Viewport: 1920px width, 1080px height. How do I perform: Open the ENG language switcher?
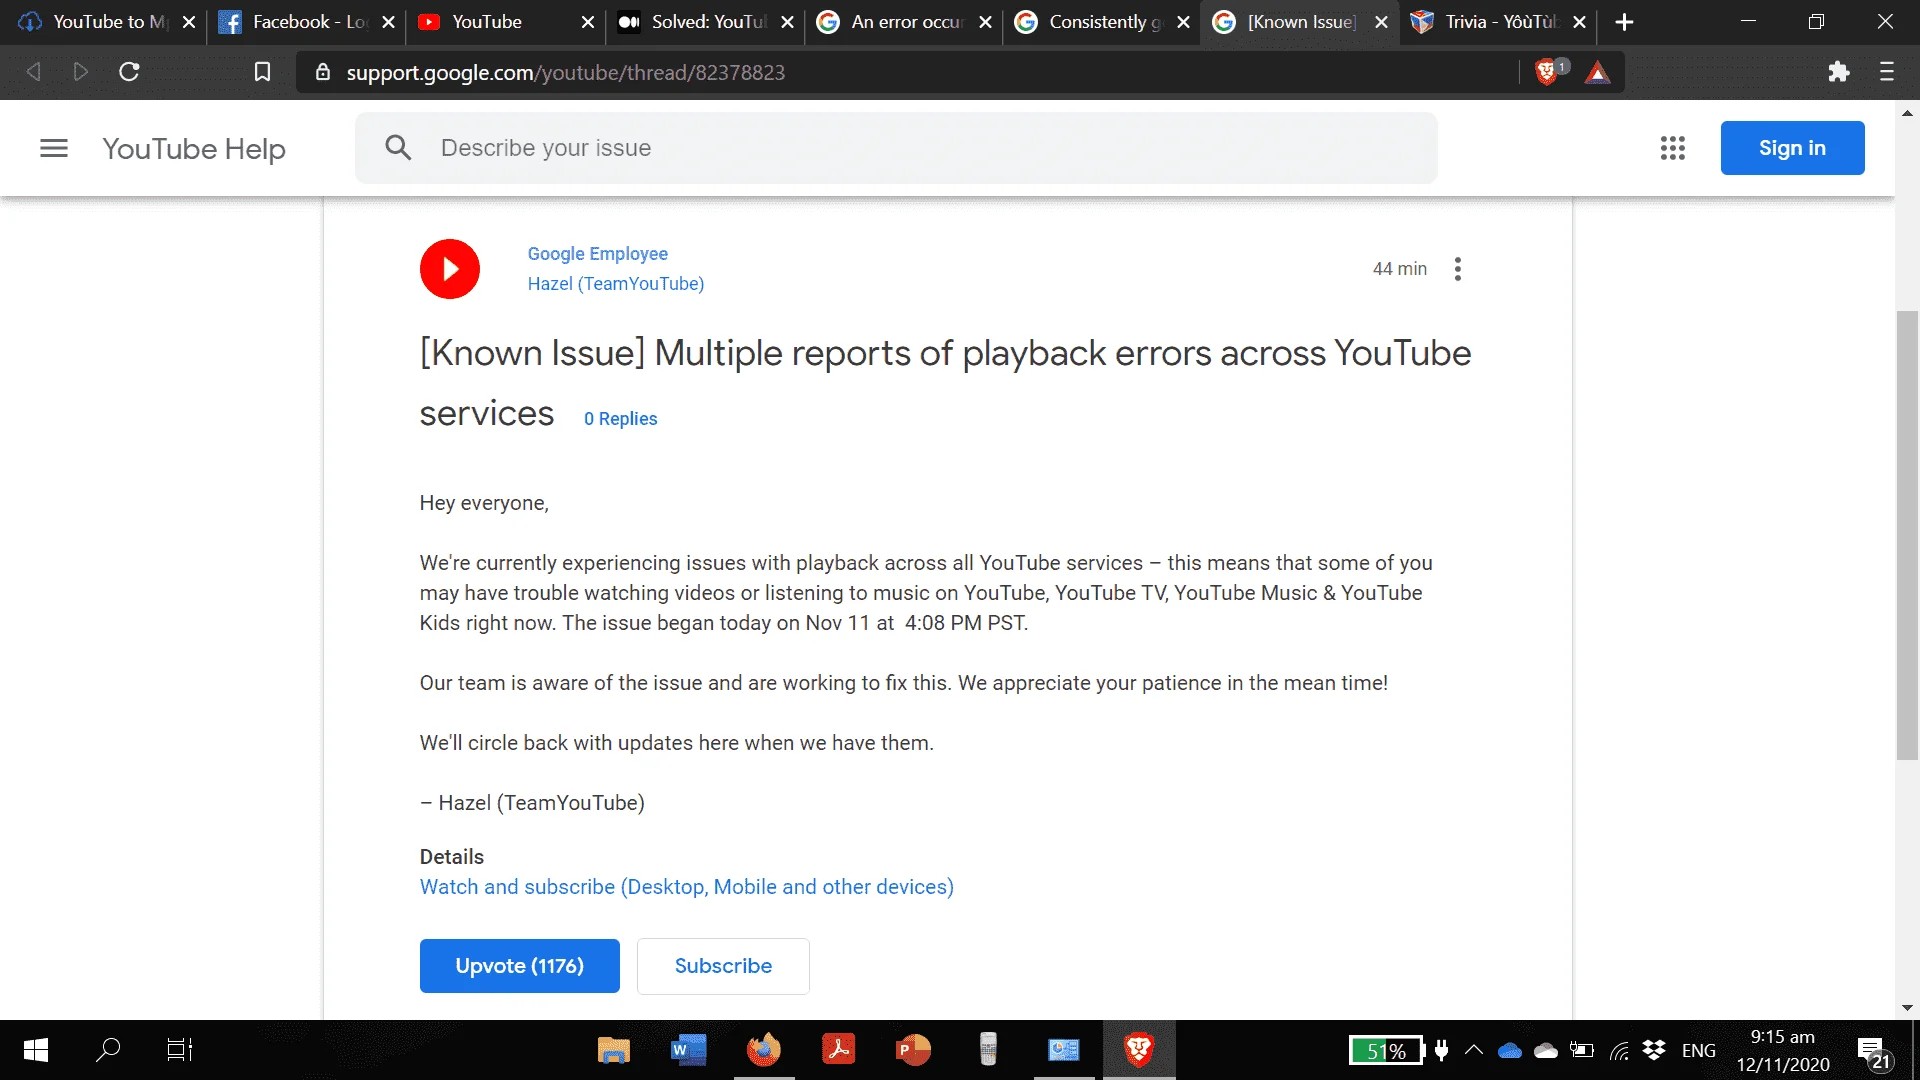pos(1698,1050)
